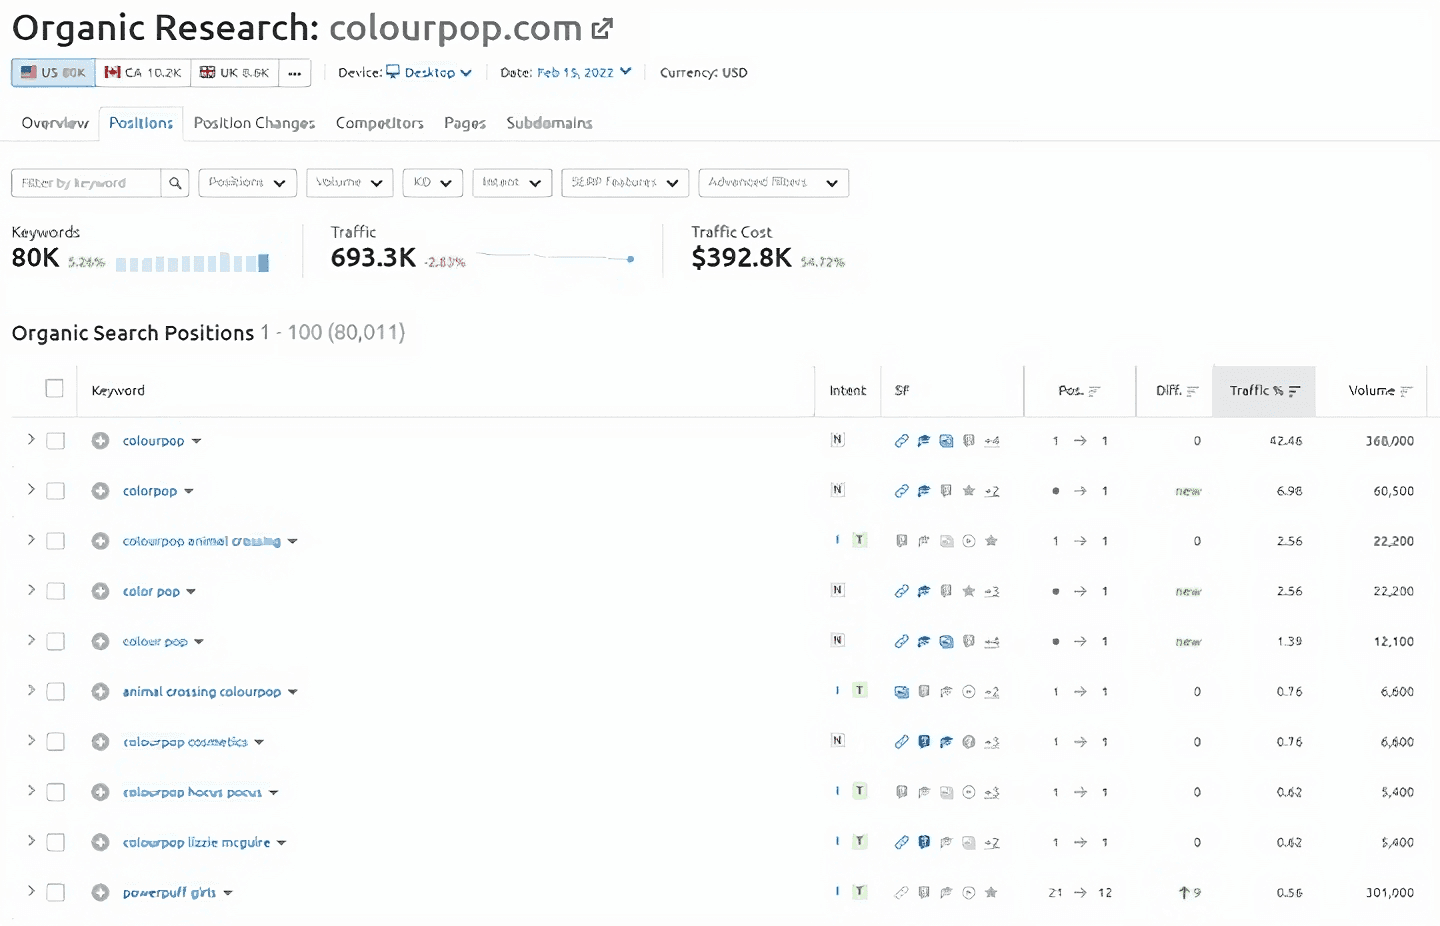Open the Positions filter dropdown

[248, 183]
